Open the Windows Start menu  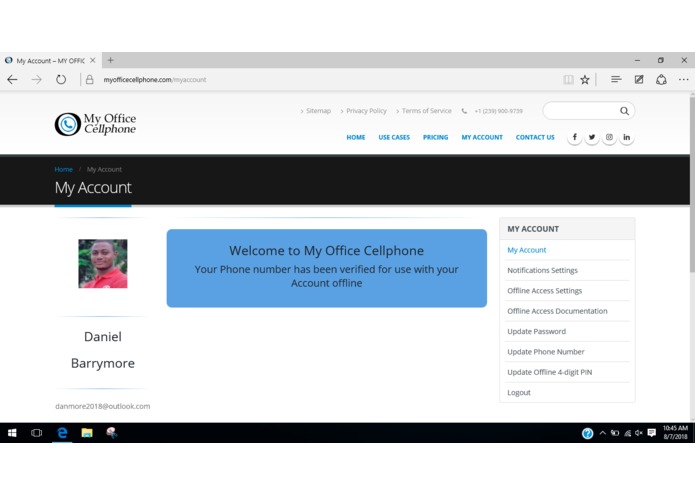(x=12, y=433)
